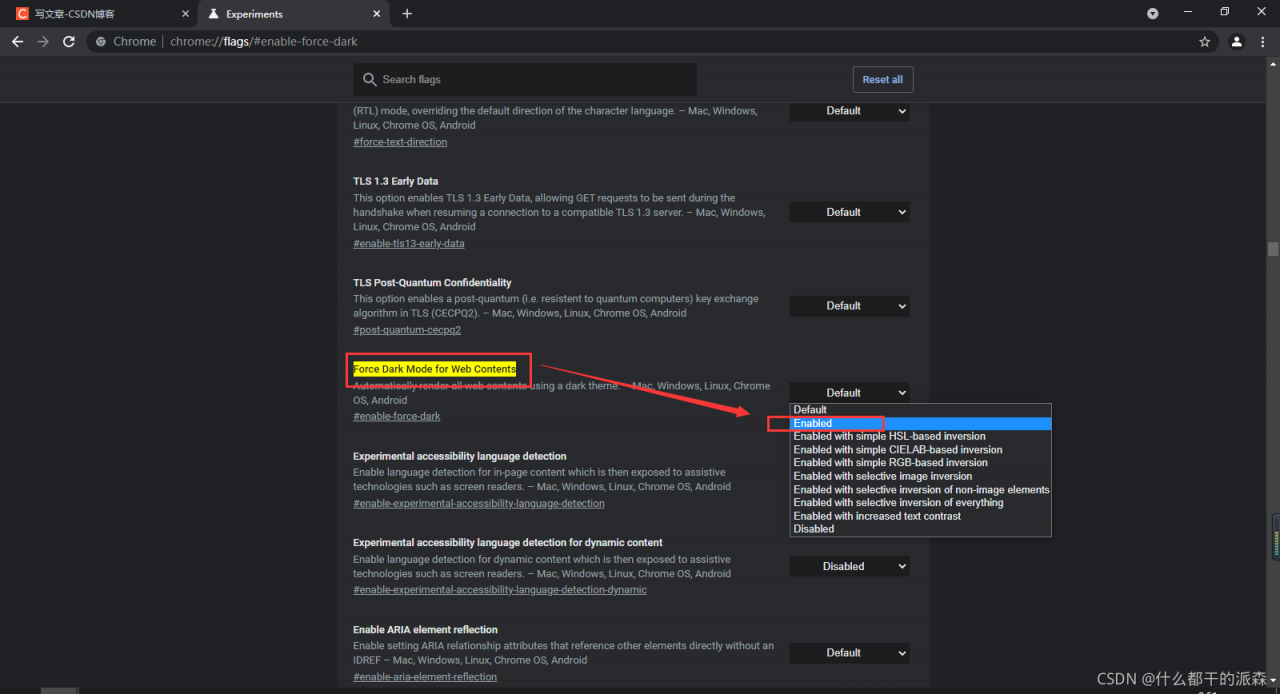Viewport: 1280px width, 694px height.
Task: Open the accessibility-language-detection-dynamic link
Action: point(500,590)
